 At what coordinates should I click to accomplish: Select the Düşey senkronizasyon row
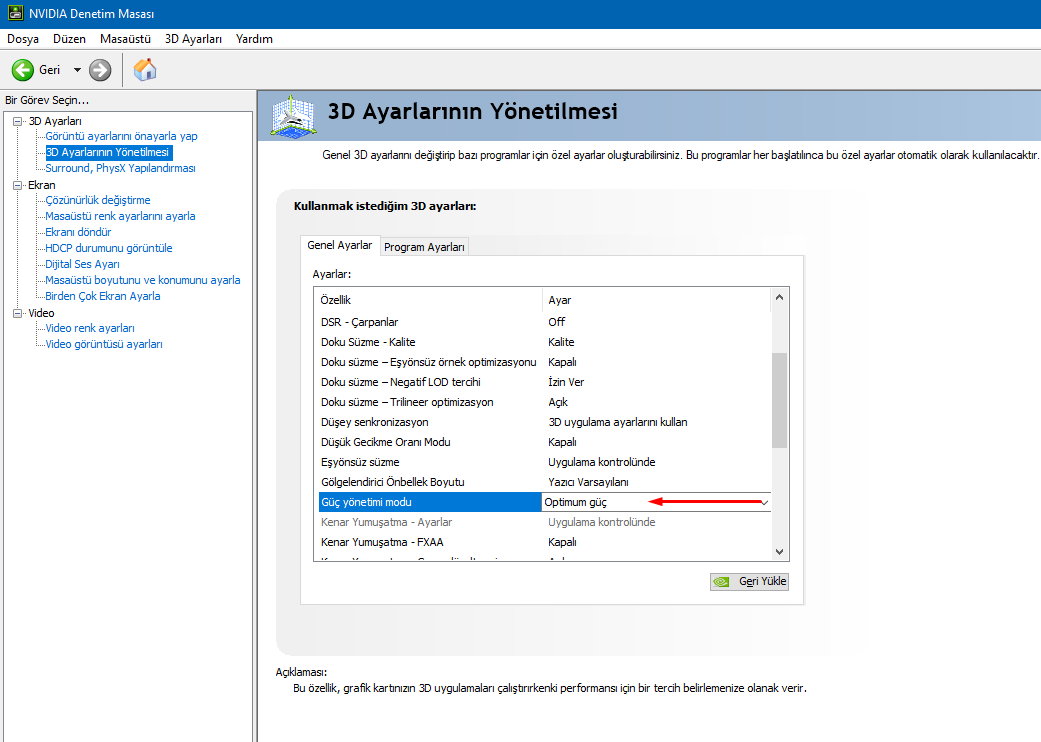[544, 421]
